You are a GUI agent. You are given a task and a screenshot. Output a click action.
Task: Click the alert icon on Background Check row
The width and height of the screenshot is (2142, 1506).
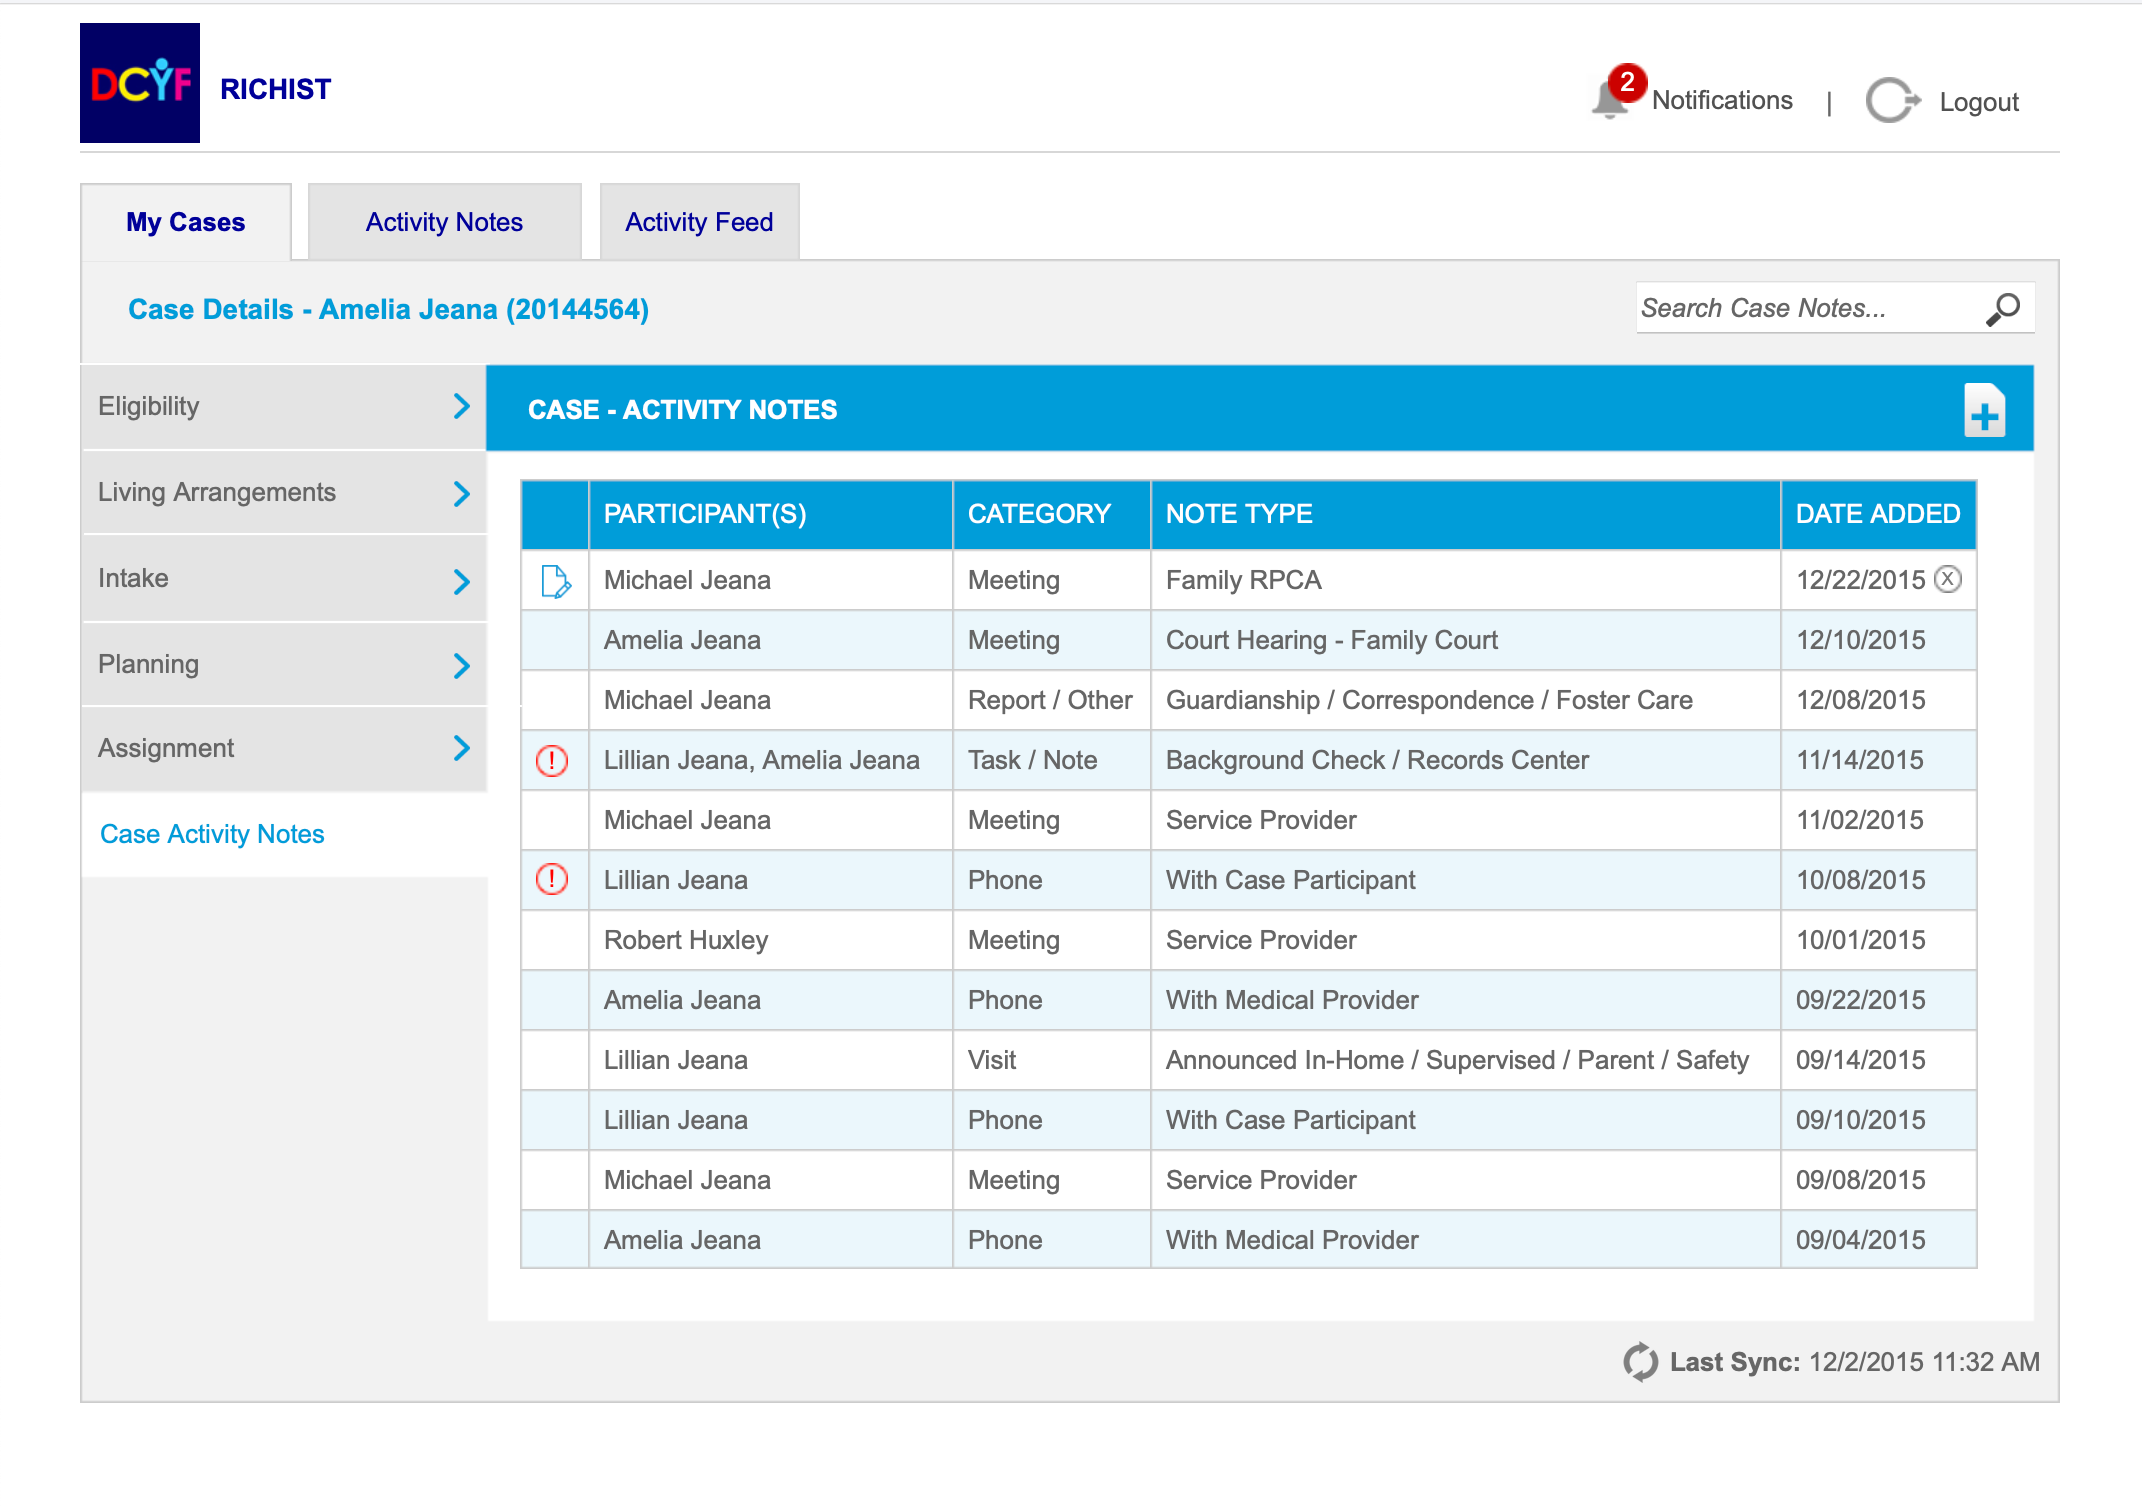[x=553, y=760]
